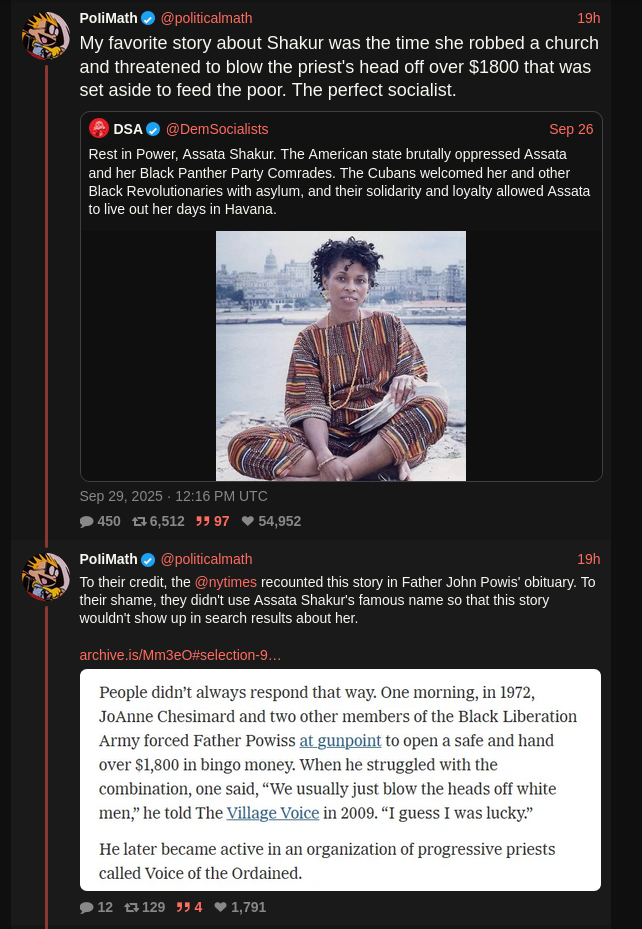Click the 19h timestamp on first tweet
The height and width of the screenshot is (929, 642).
[589, 18]
